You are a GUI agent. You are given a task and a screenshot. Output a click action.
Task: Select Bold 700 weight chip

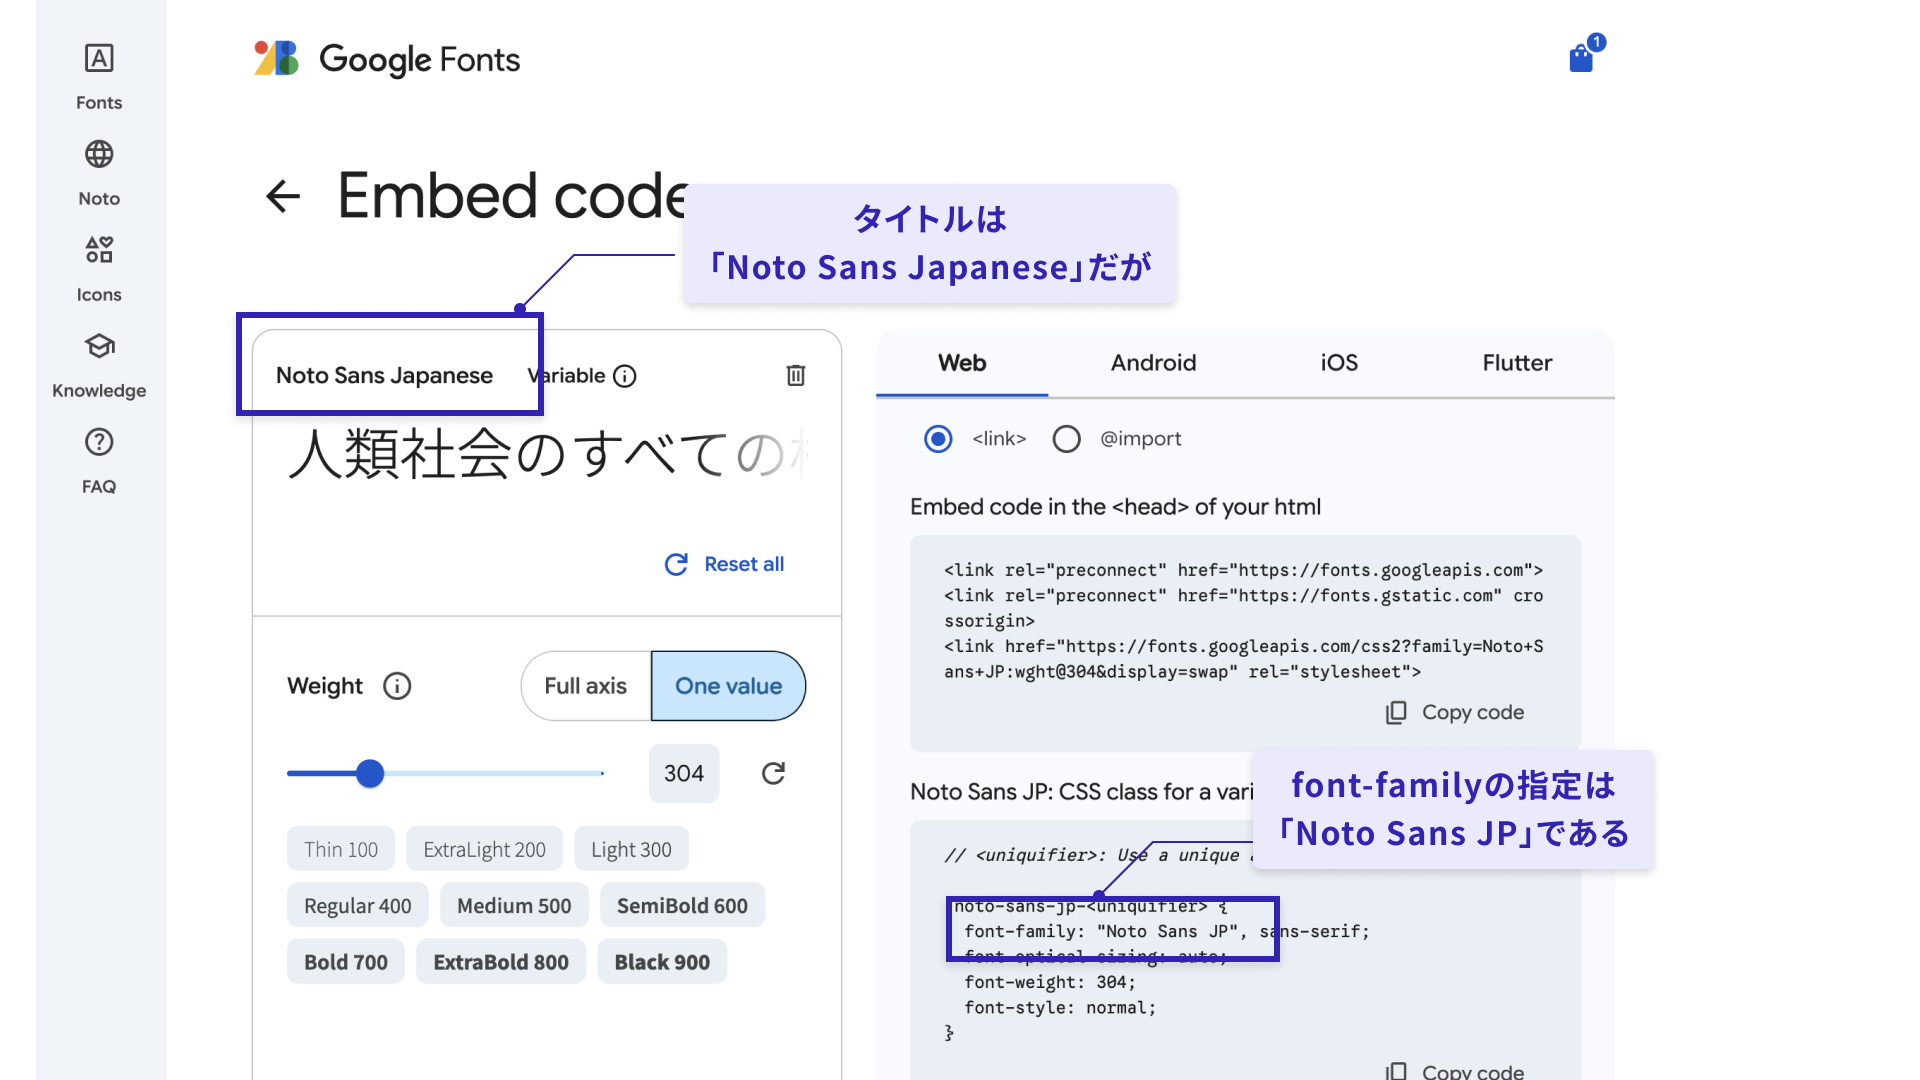pyautogui.click(x=345, y=961)
